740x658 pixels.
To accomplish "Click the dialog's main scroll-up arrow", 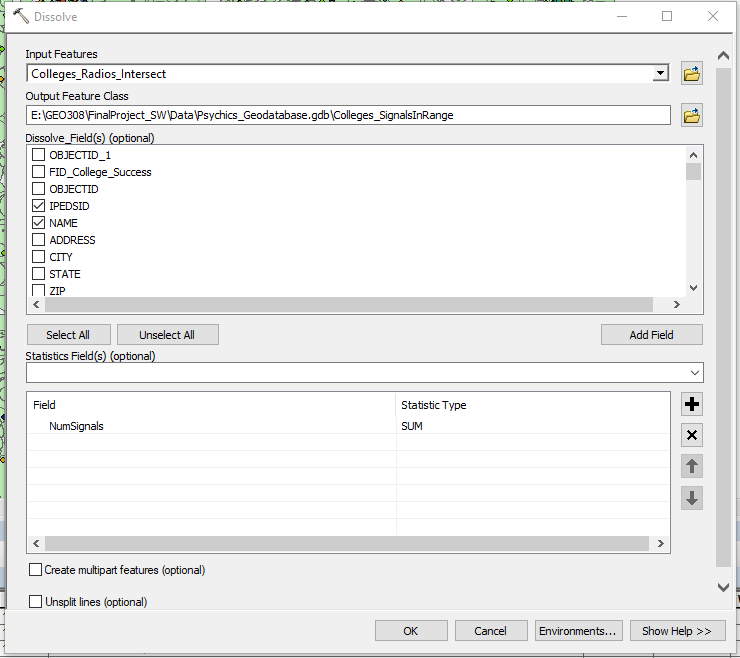I will pyautogui.click(x=723, y=56).
